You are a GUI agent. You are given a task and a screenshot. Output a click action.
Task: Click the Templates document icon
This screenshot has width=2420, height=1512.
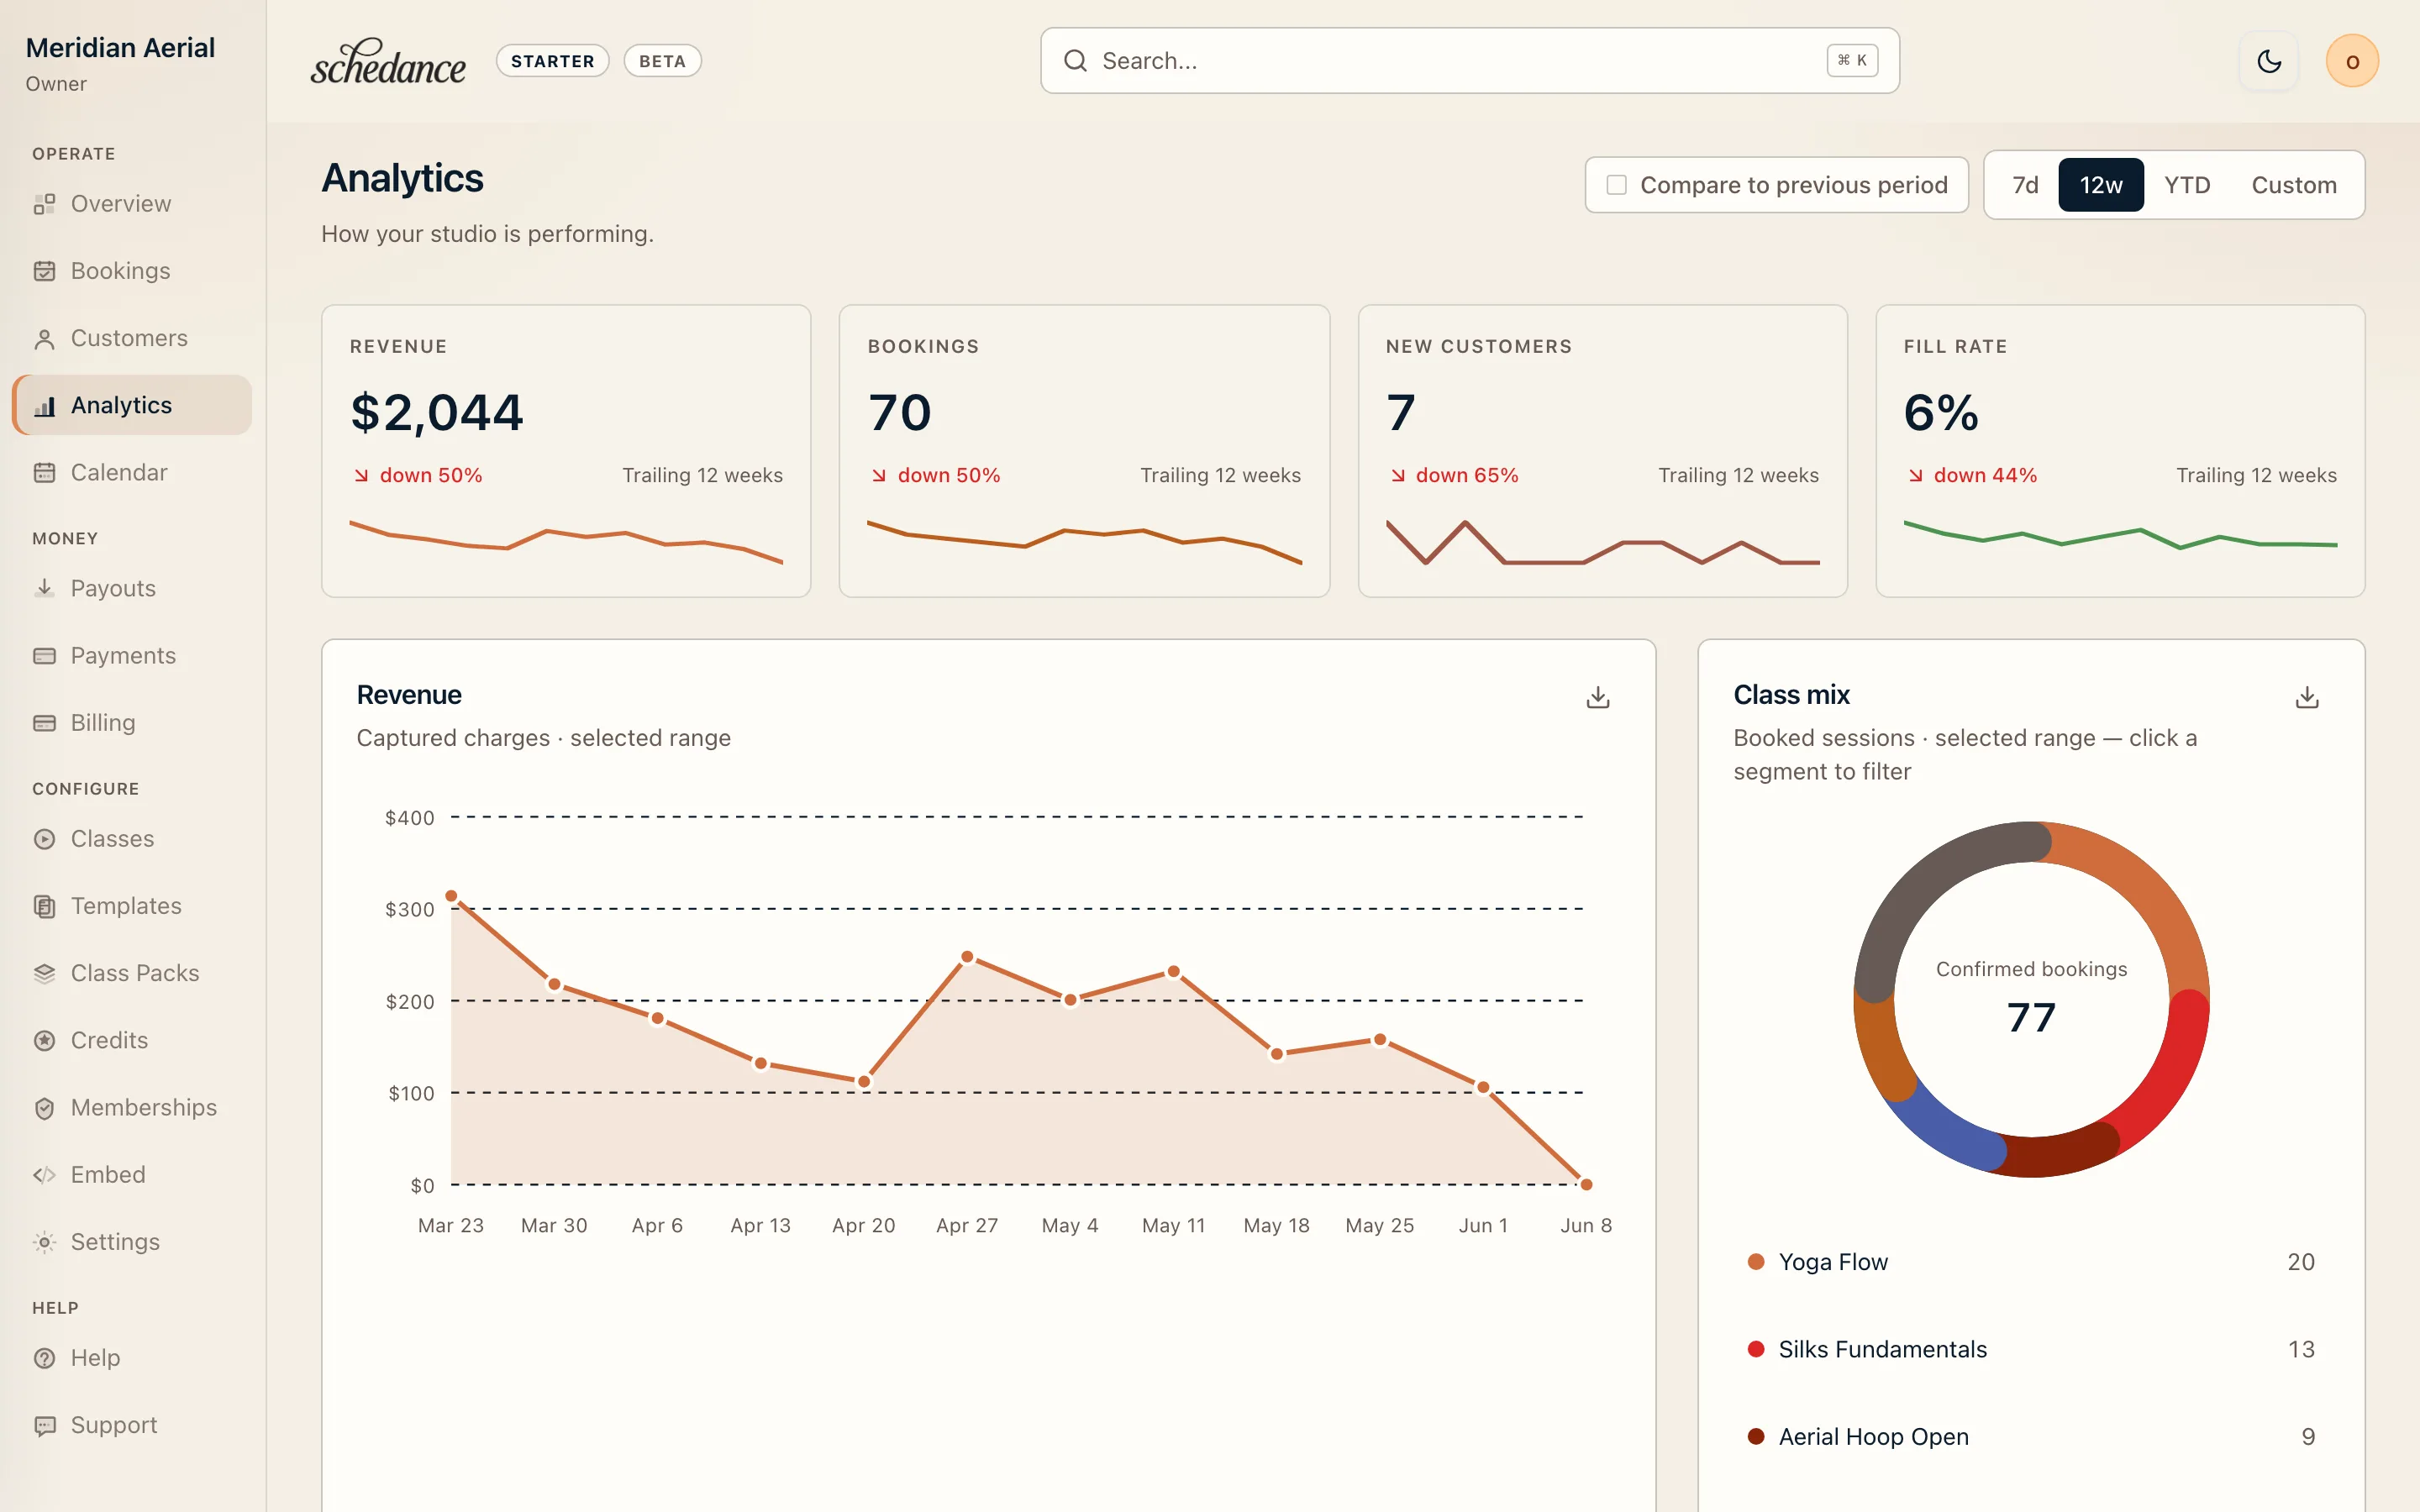(44, 906)
